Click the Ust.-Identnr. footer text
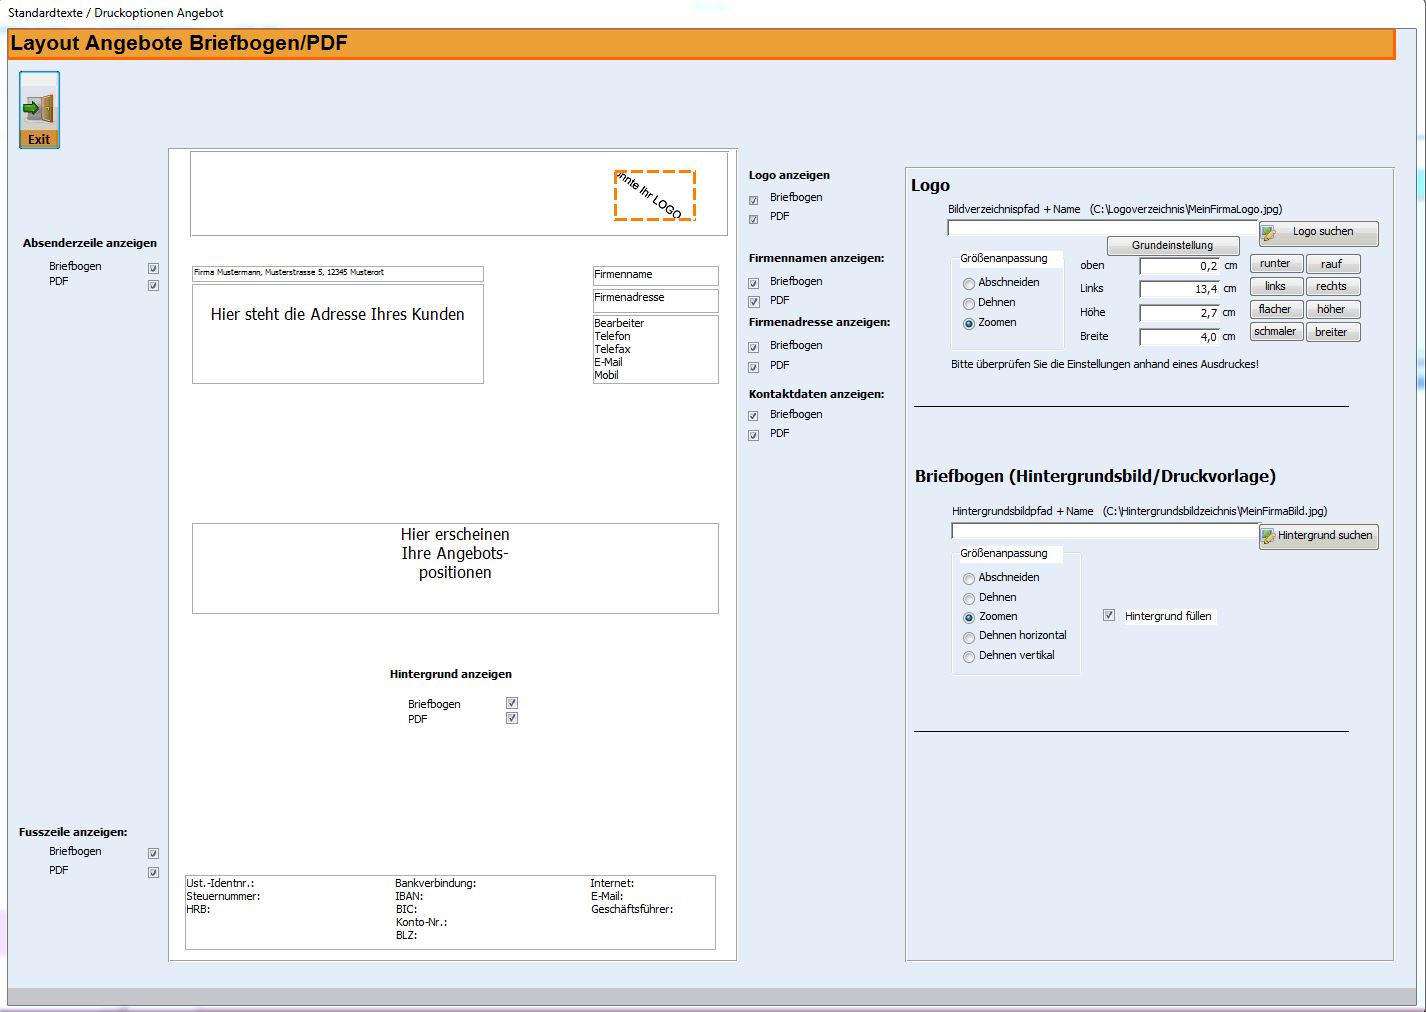Image resolution: width=1426 pixels, height=1012 pixels. 220,884
